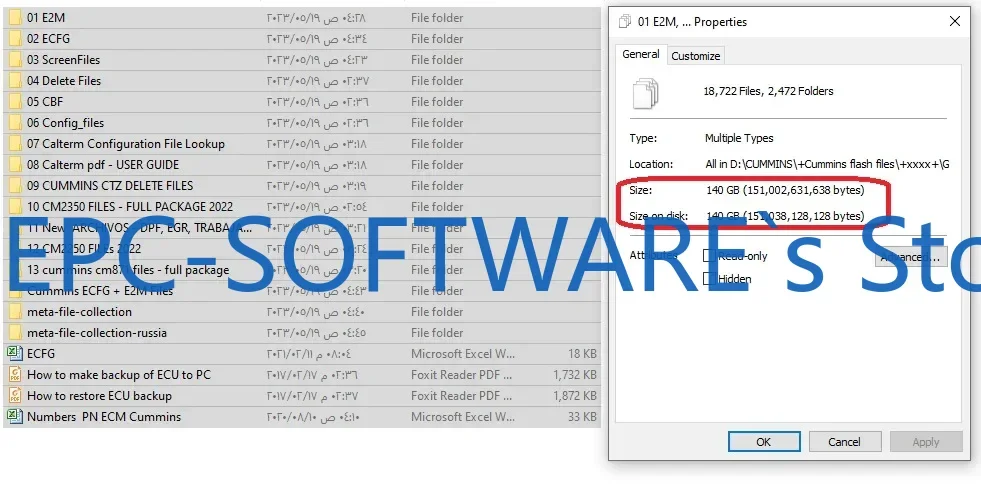
Task: Select the '04 Delete Files' folder name
Action: [64, 81]
